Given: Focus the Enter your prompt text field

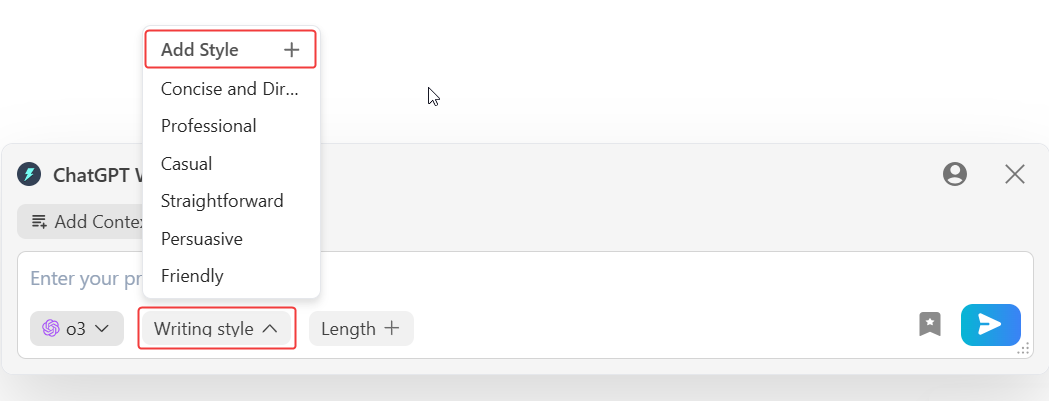Looking at the screenshot, I should coord(525,278).
